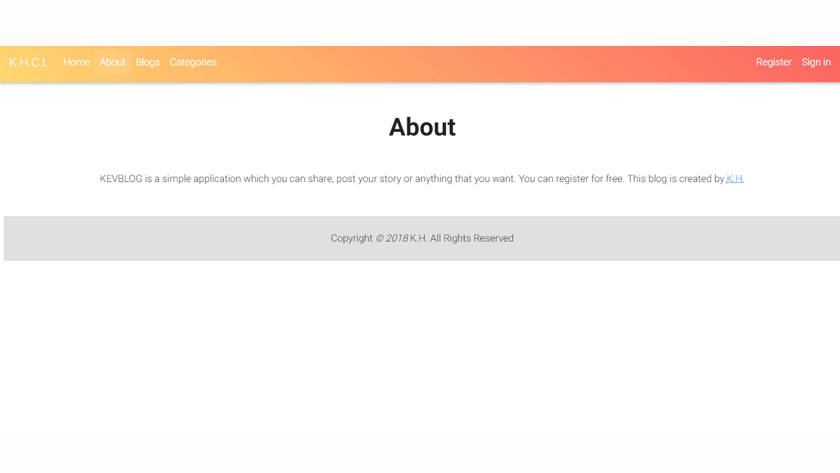Screen dimensions: 840x473
Task: Click the All Rights Reserved text
Action: click(472, 238)
